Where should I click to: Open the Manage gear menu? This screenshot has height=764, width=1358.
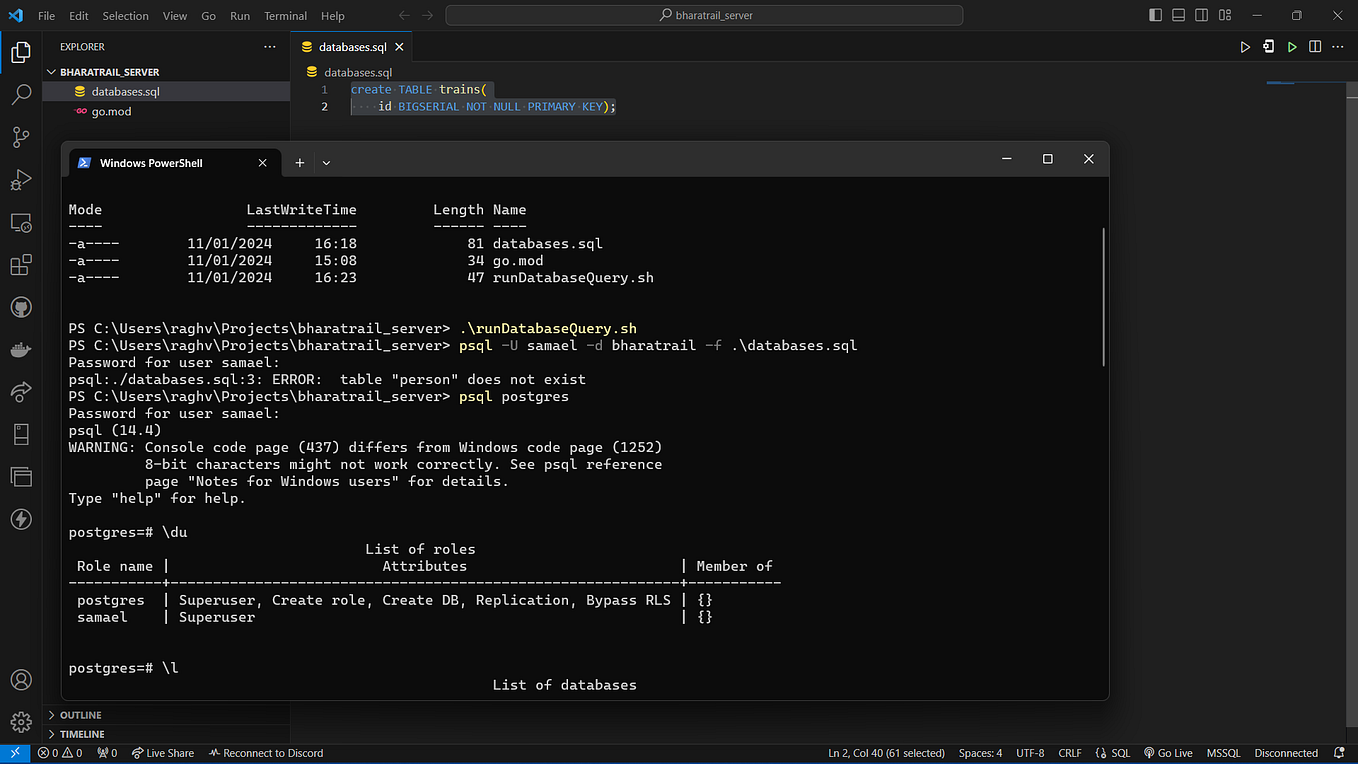click(x=20, y=722)
